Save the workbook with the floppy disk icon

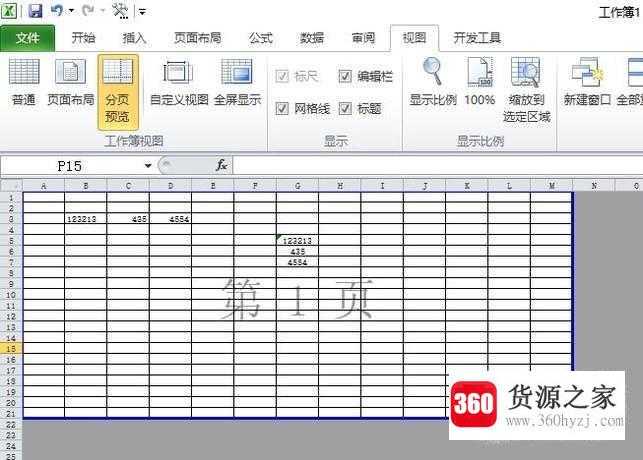[35, 11]
